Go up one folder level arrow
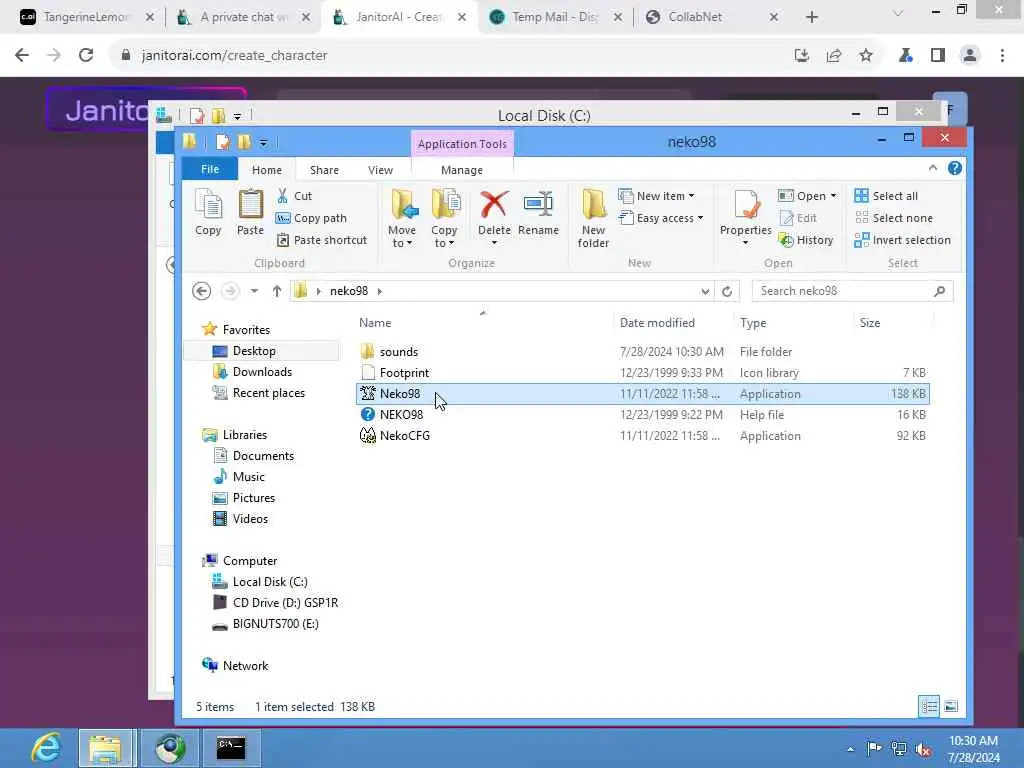Image resolution: width=1024 pixels, height=768 pixels. click(x=277, y=291)
